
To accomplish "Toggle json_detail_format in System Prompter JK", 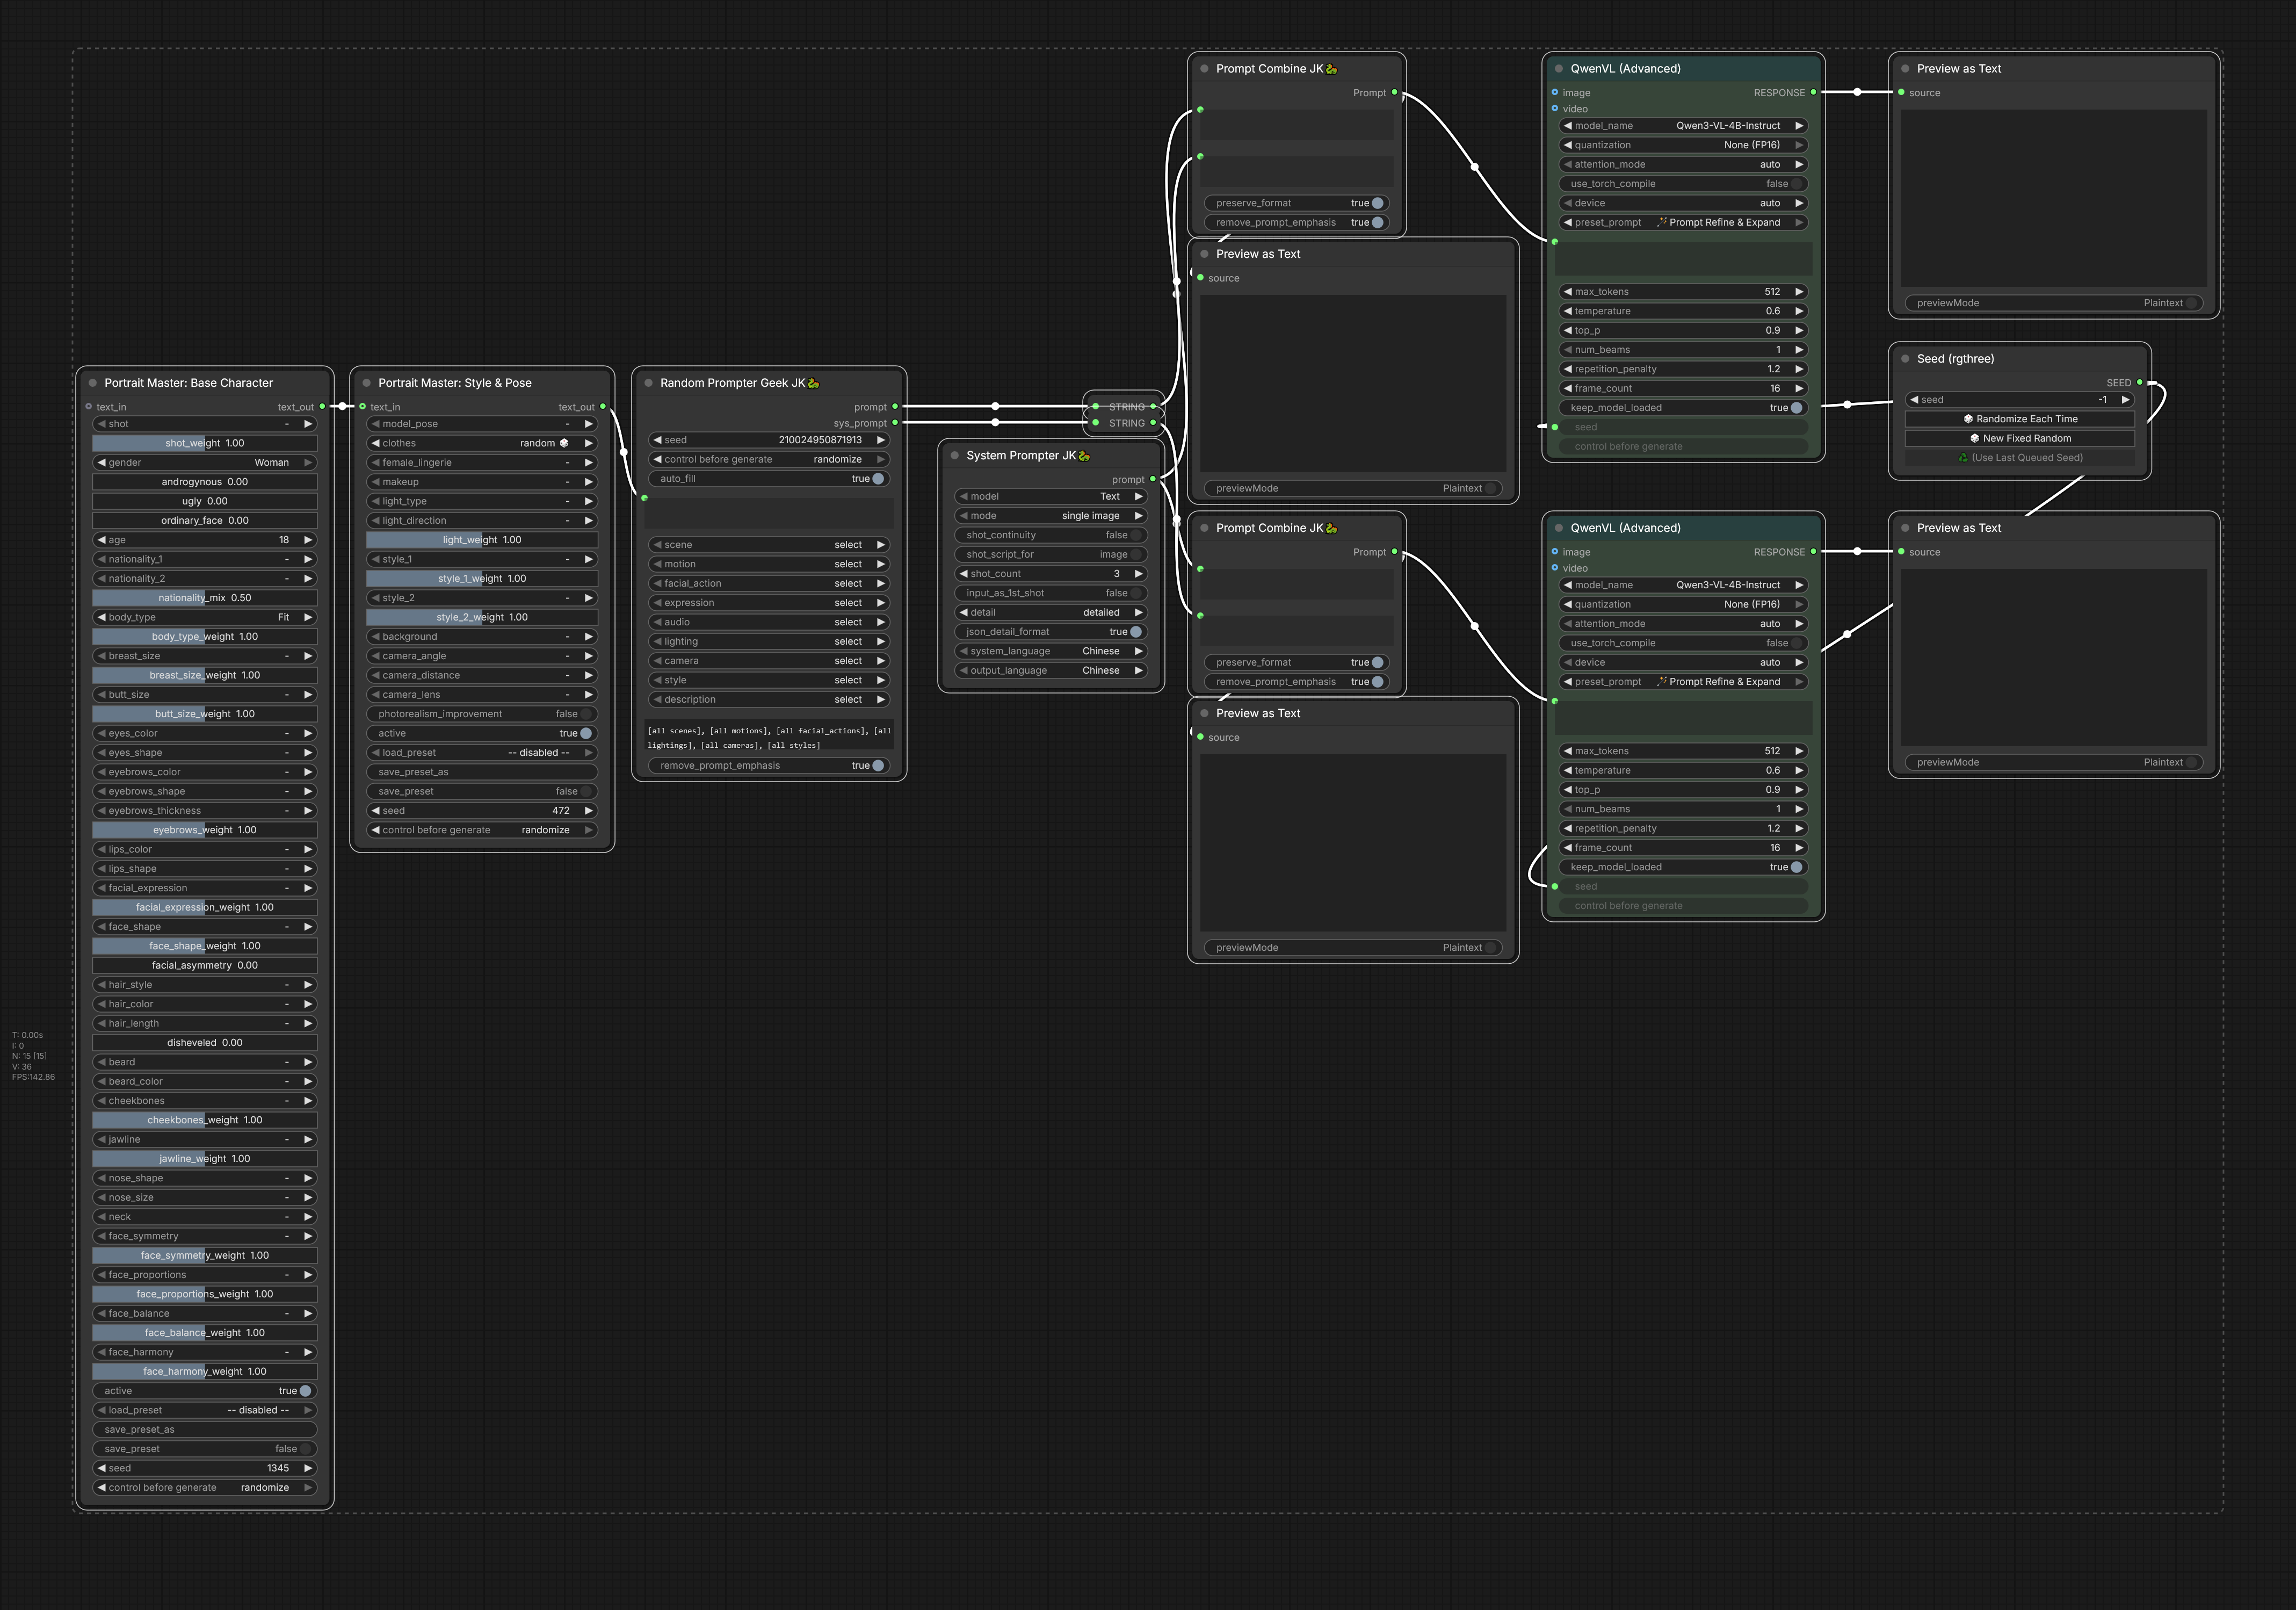I will click(x=1051, y=632).
